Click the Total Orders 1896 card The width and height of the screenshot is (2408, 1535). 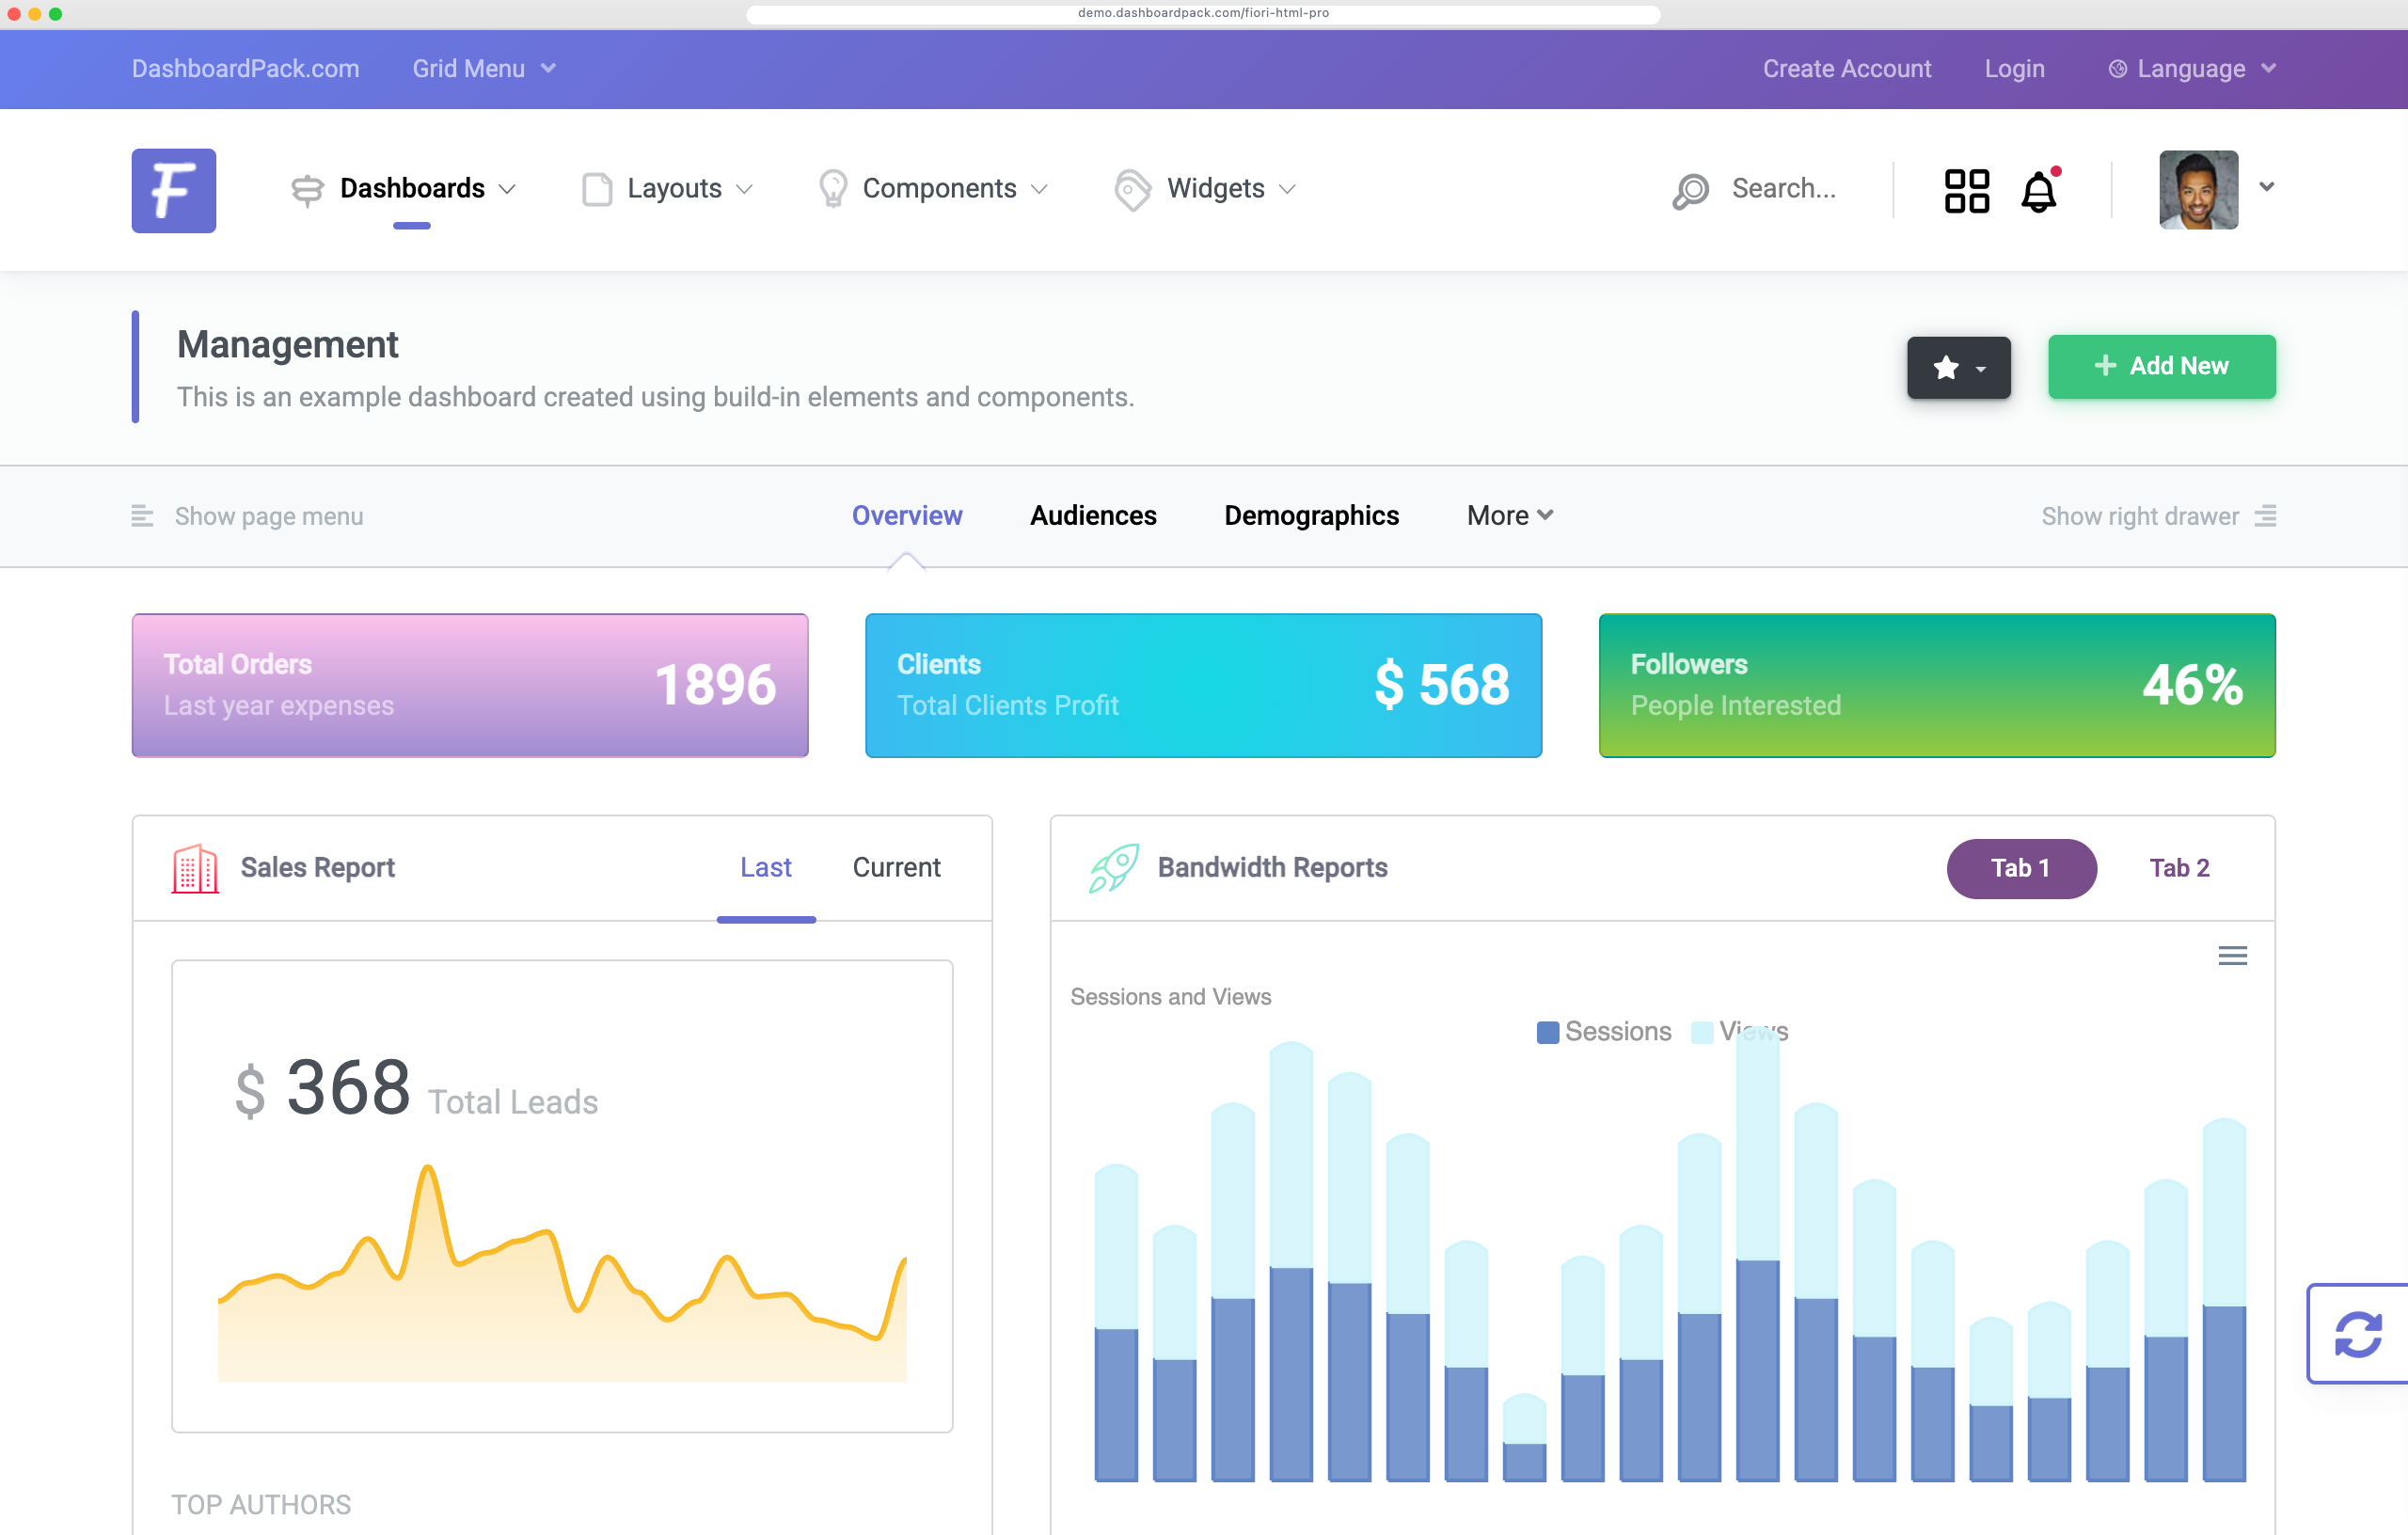click(x=470, y=686)
